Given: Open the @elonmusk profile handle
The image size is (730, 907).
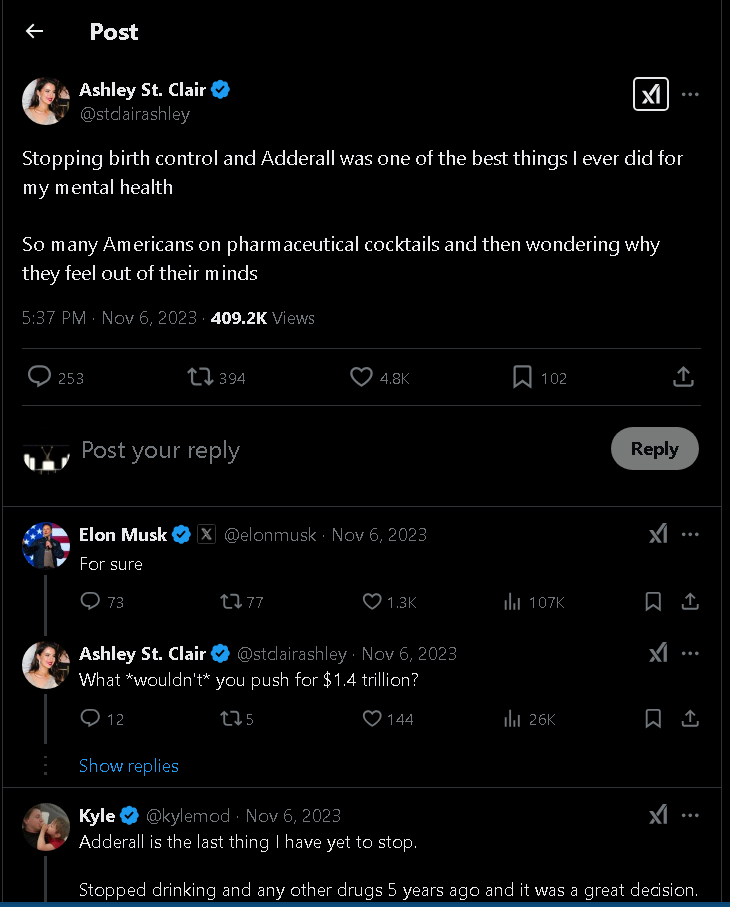Looking at the screenshot, I should (270, 535).
